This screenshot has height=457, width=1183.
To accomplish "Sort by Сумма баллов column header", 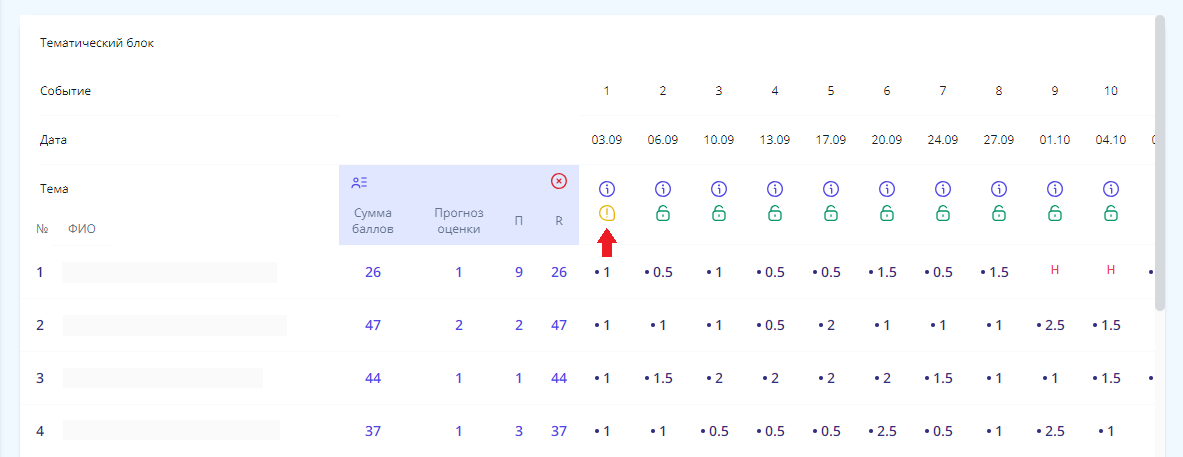I will (x=373, y=220).
